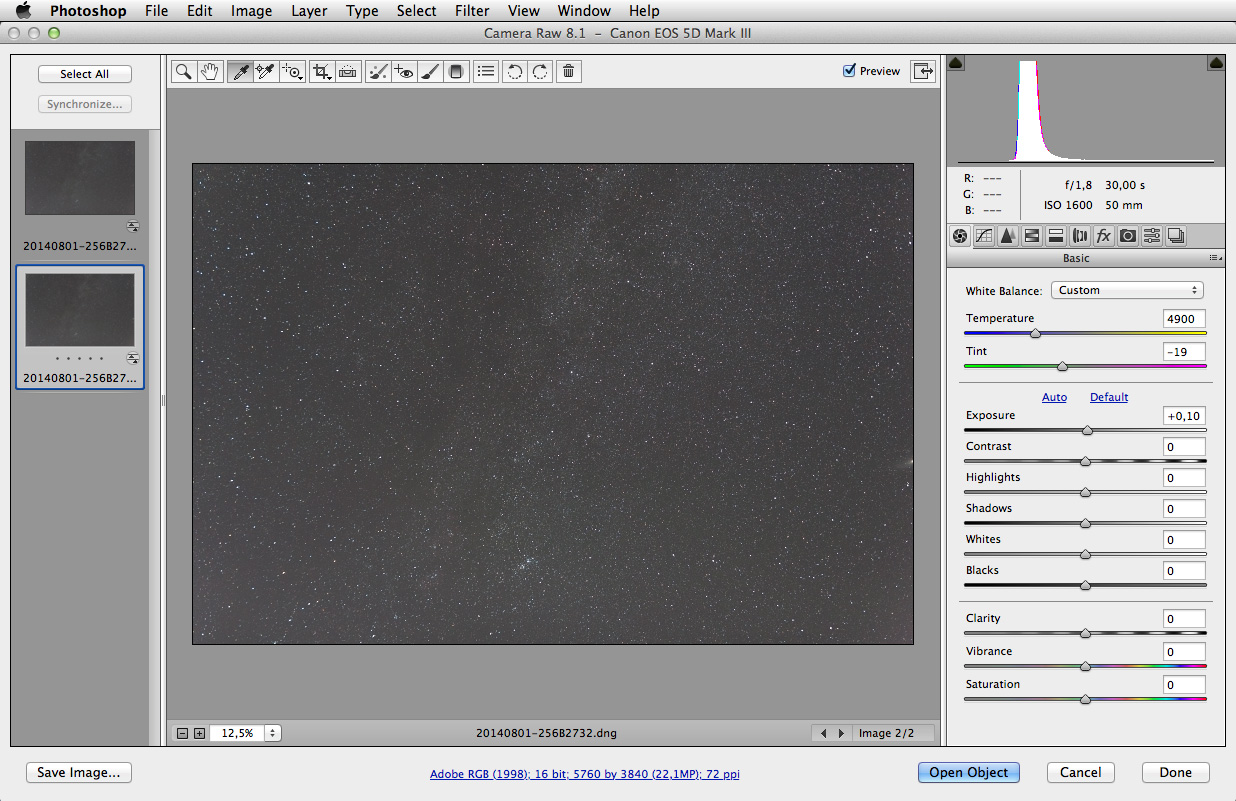
Task: Open the Apple menu
Action: [23, 11]
